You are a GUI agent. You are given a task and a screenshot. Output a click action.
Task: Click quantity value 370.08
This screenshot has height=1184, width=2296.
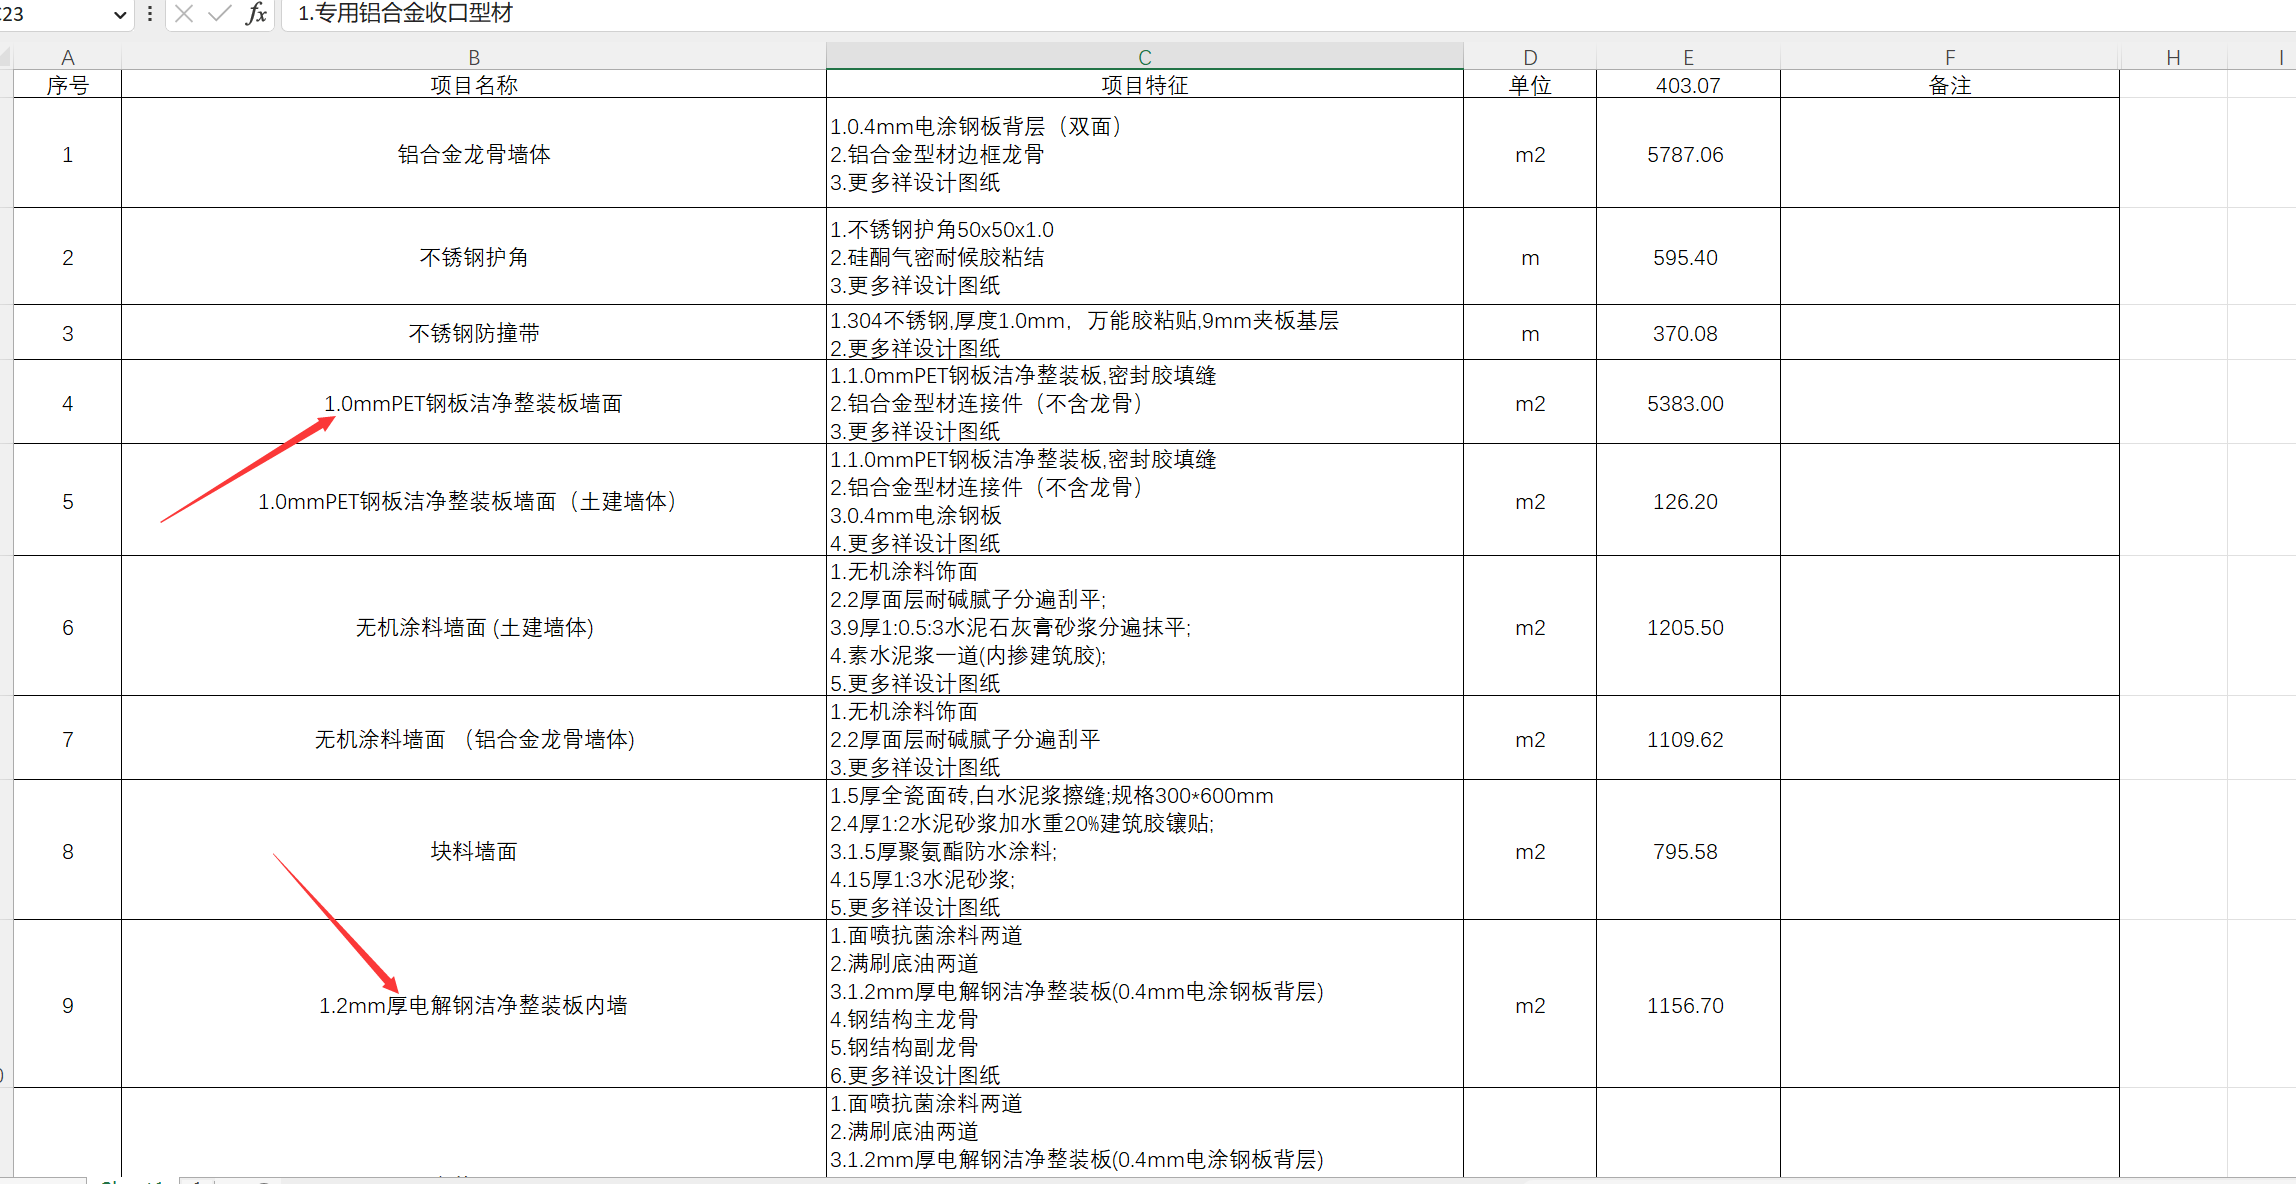coord(1685,333)
